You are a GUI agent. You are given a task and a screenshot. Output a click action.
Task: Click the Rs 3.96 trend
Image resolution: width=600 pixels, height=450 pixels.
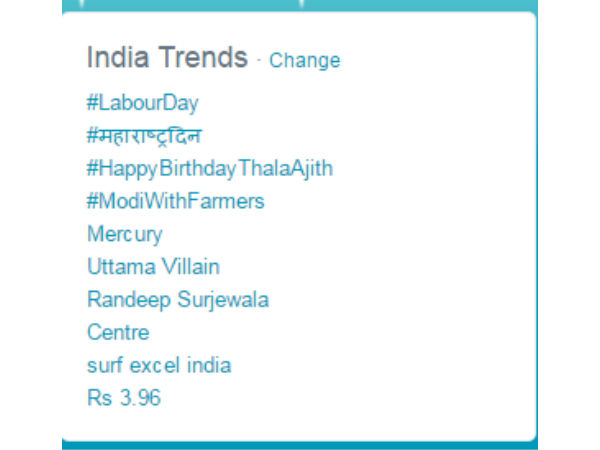point(124,398)
